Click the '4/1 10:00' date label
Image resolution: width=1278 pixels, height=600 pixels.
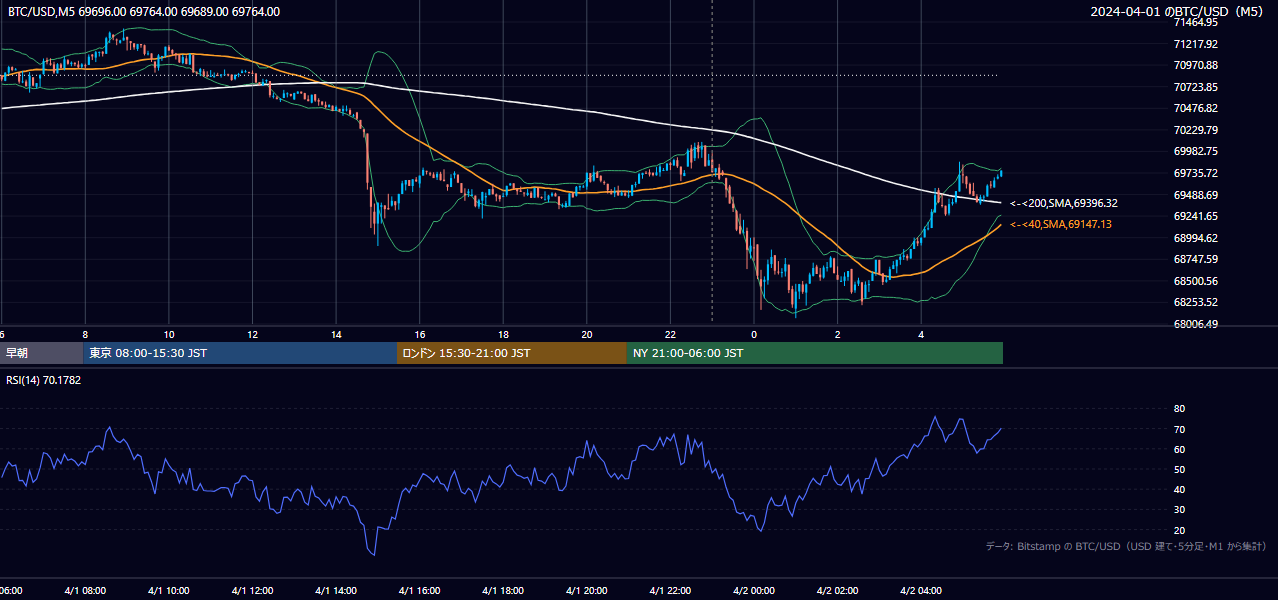[169, 591]
